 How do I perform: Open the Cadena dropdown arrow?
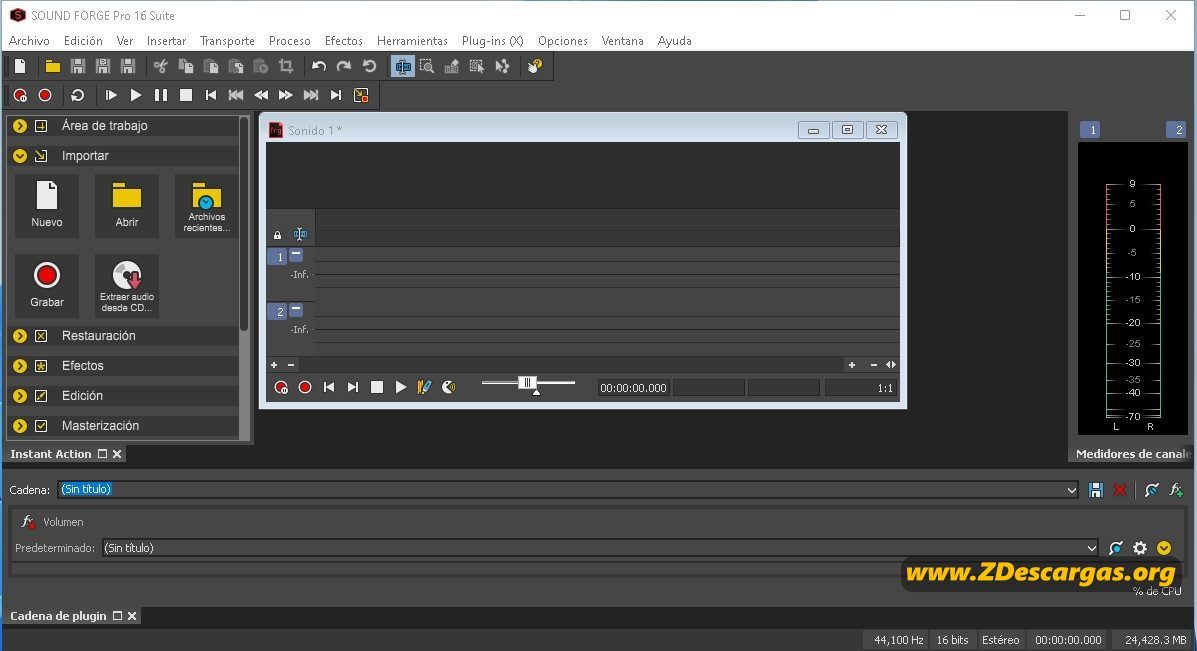(x=1071, y=490)
